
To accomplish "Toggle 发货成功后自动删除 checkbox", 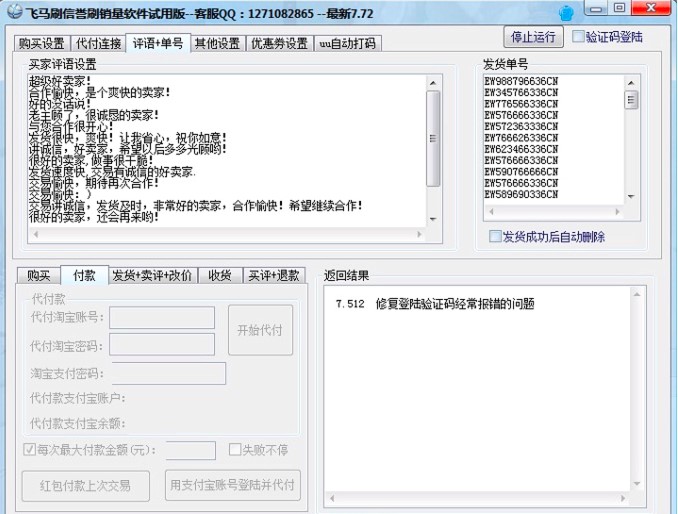I will (x=495, y=236).
